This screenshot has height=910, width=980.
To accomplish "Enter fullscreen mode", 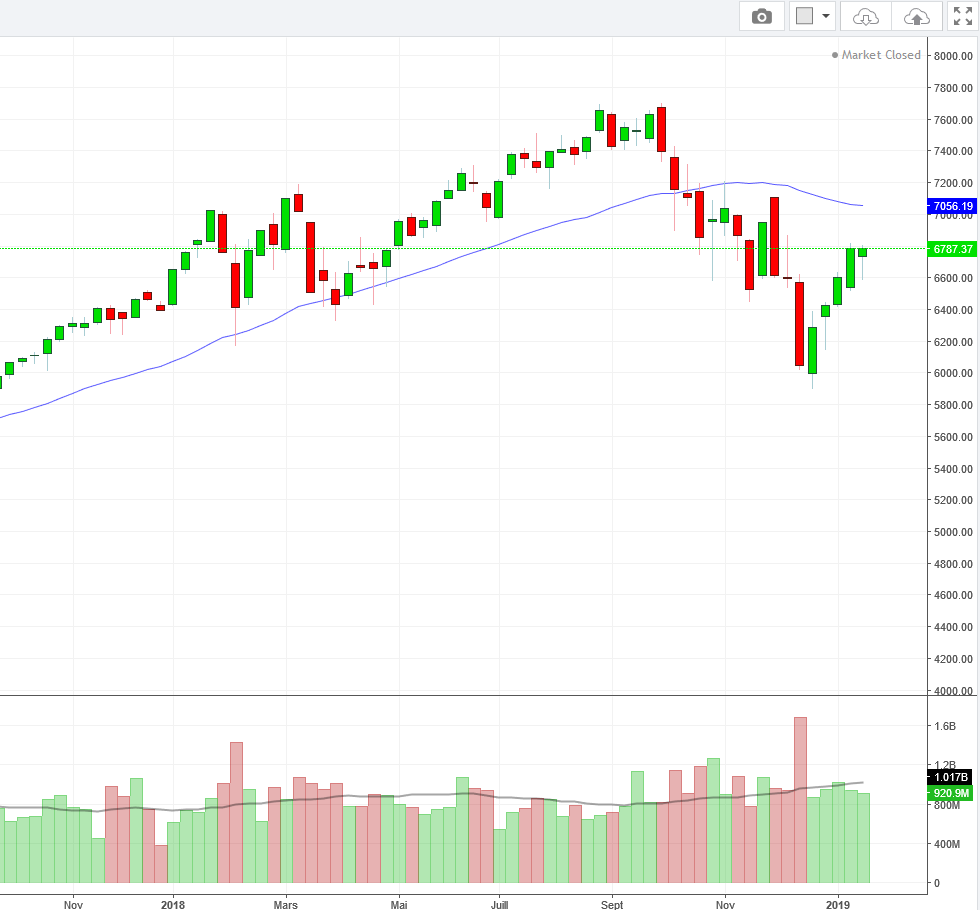I will pos(963,16).
